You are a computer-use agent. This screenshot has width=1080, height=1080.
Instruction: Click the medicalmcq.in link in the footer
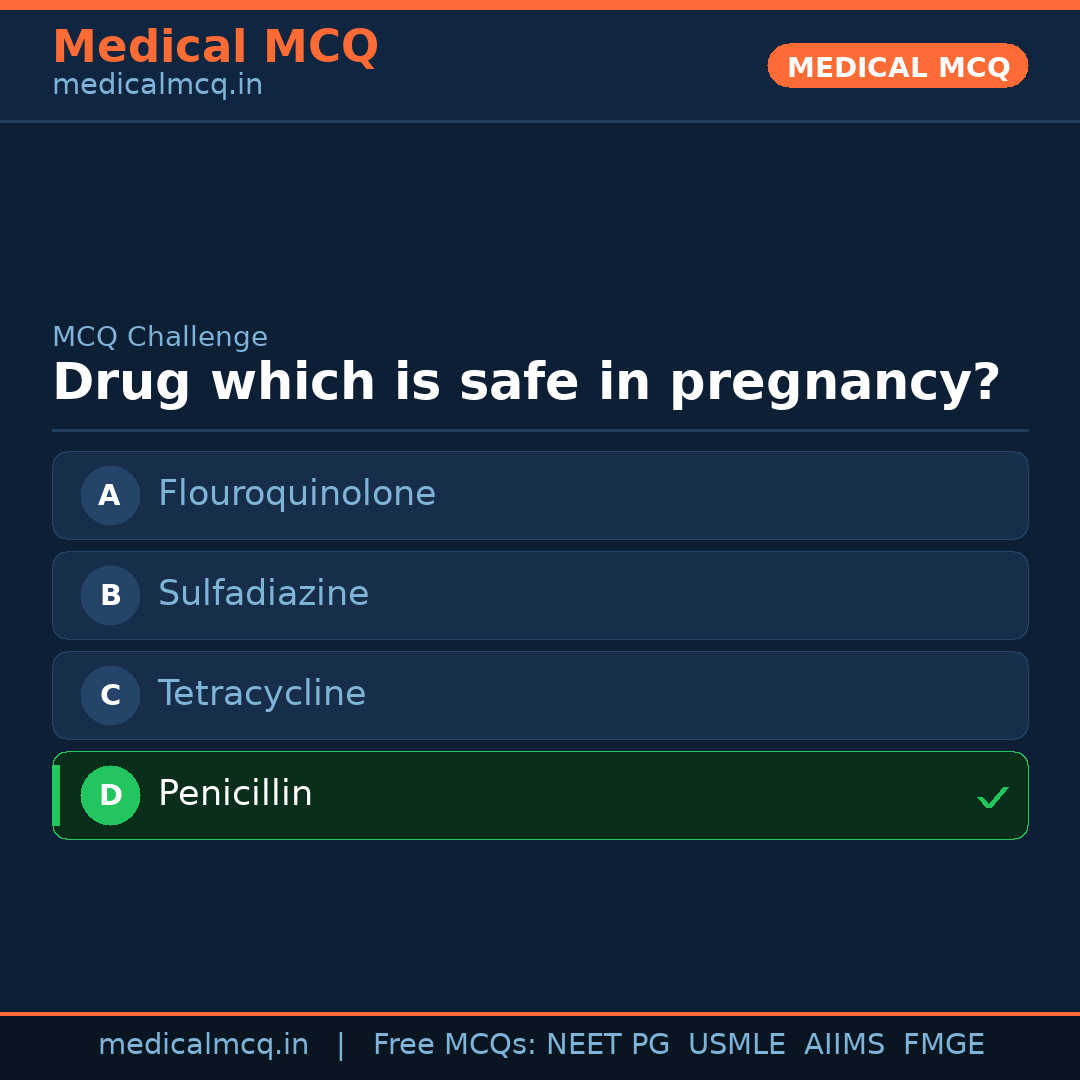coord(204,1044)
